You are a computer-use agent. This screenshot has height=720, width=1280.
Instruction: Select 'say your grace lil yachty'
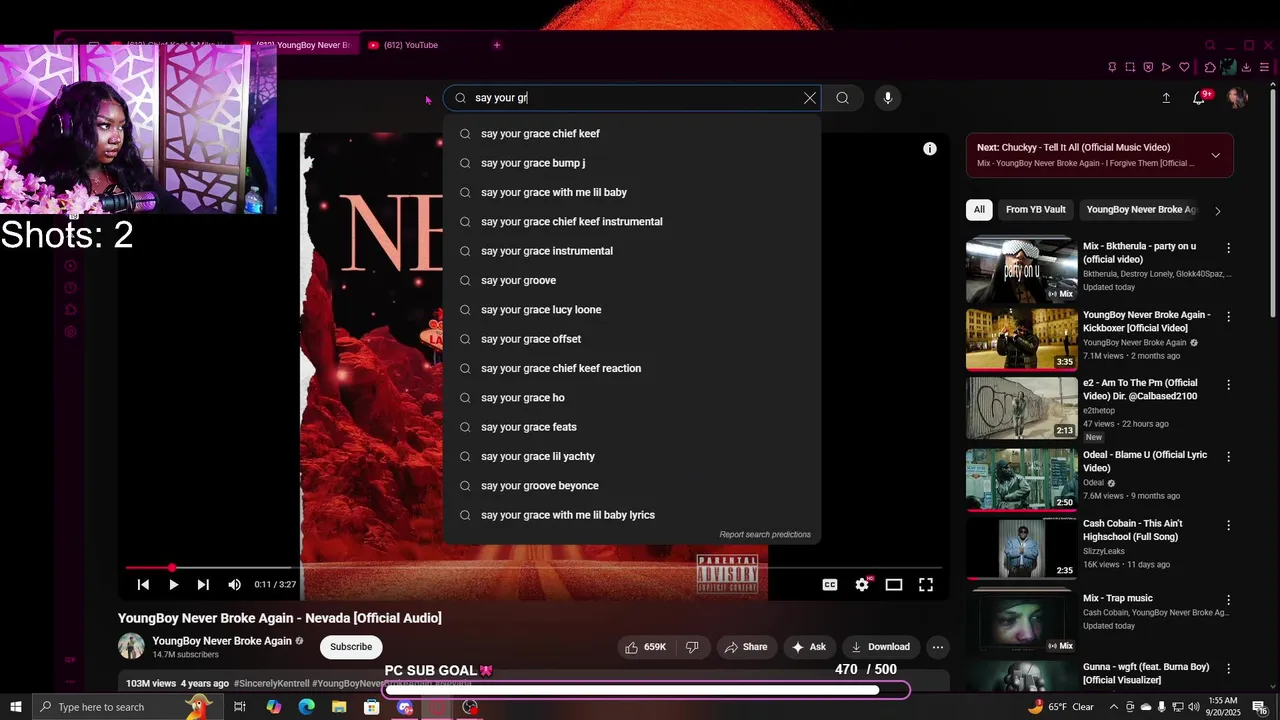[632, 456]
